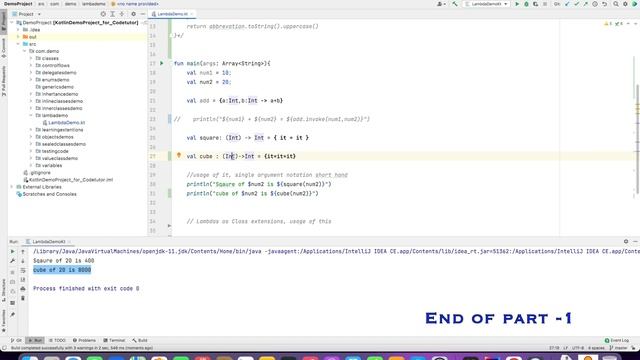The image size is (640, 360).
Task: Toggle soft-wrap in the Run console
Action: click(x=23, y=270)
